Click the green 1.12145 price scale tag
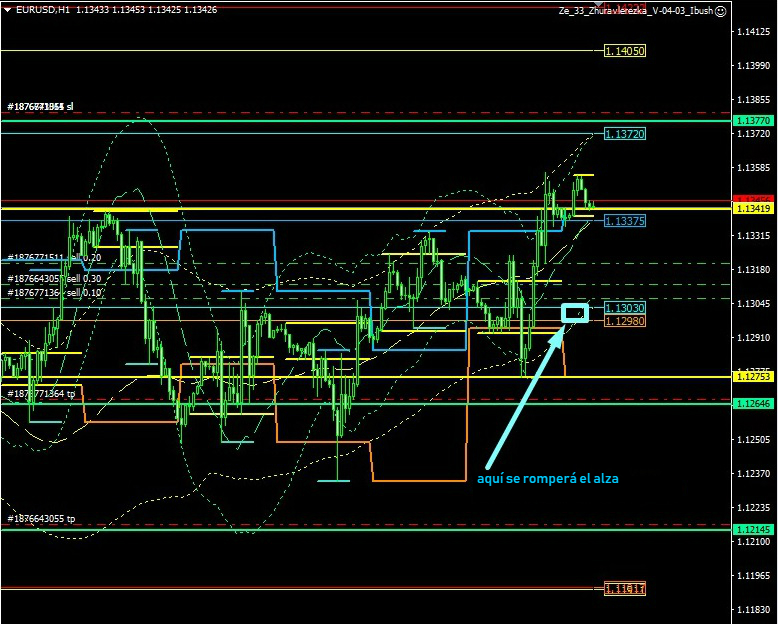 (x=753, y=528)
